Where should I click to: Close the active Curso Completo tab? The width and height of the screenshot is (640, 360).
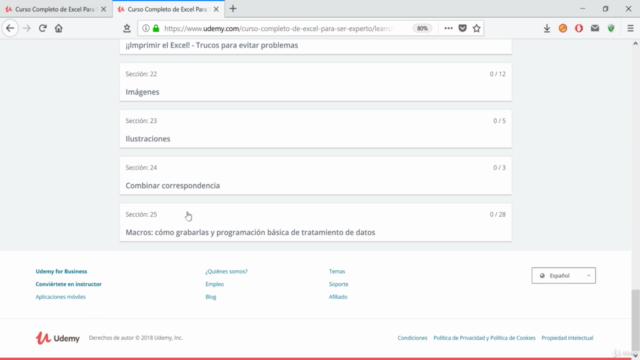click(216, 9)
